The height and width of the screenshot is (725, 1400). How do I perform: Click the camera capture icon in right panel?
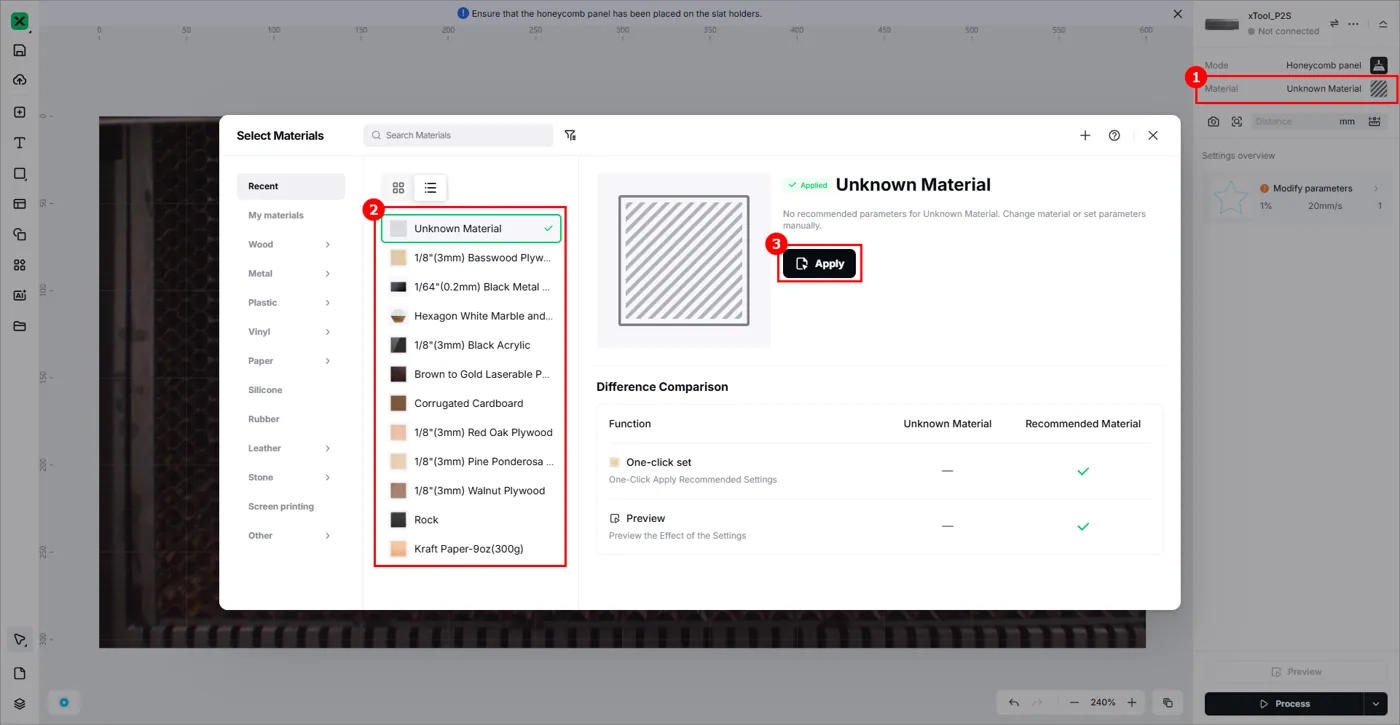point(1213,121)
